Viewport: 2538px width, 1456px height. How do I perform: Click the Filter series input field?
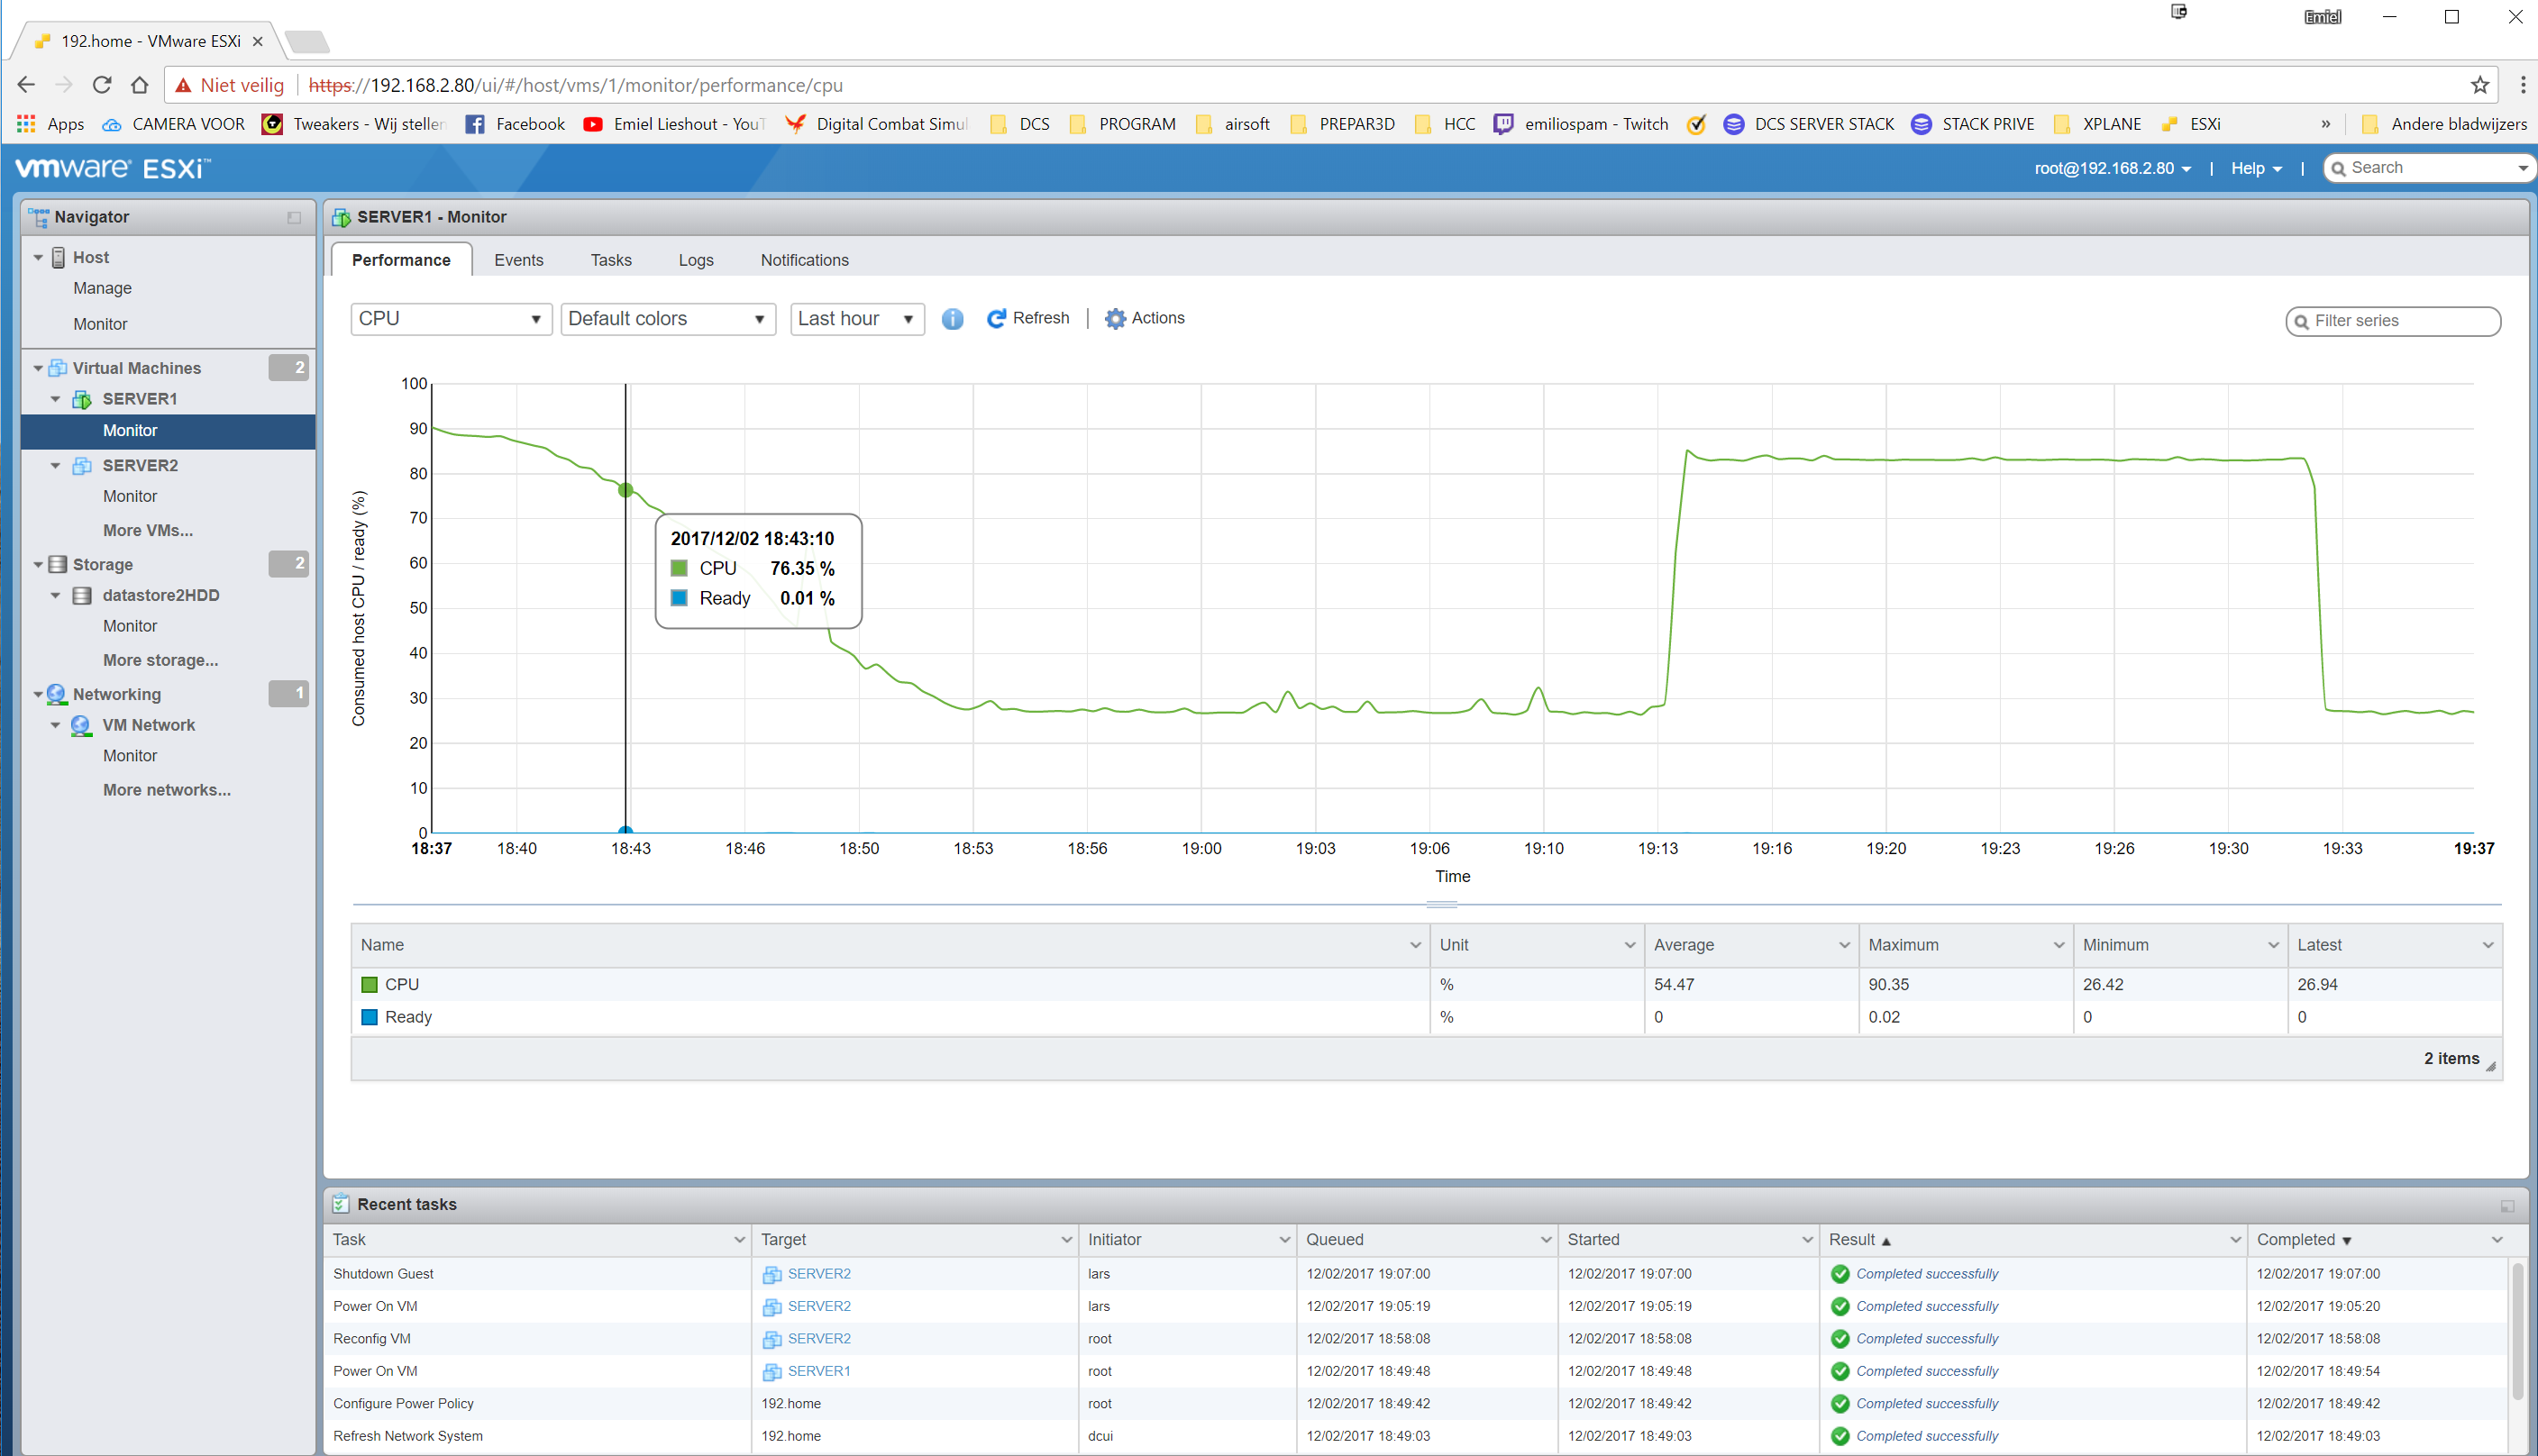(x=2400, y=321)
